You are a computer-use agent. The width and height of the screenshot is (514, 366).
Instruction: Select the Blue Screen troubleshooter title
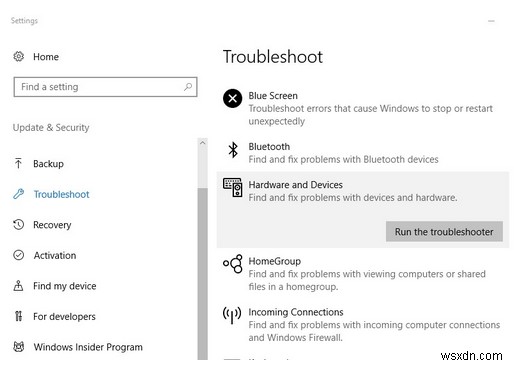pyautogui.click(x=273, y=96)
